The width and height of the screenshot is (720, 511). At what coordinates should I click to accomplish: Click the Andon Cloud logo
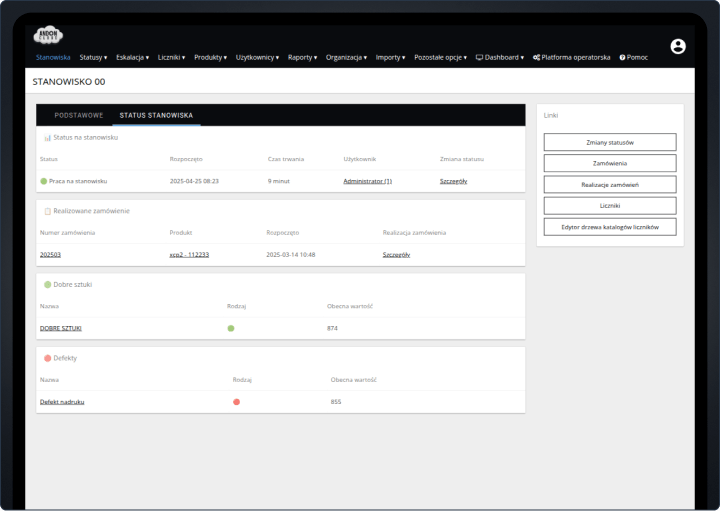(x=48, y=36)
